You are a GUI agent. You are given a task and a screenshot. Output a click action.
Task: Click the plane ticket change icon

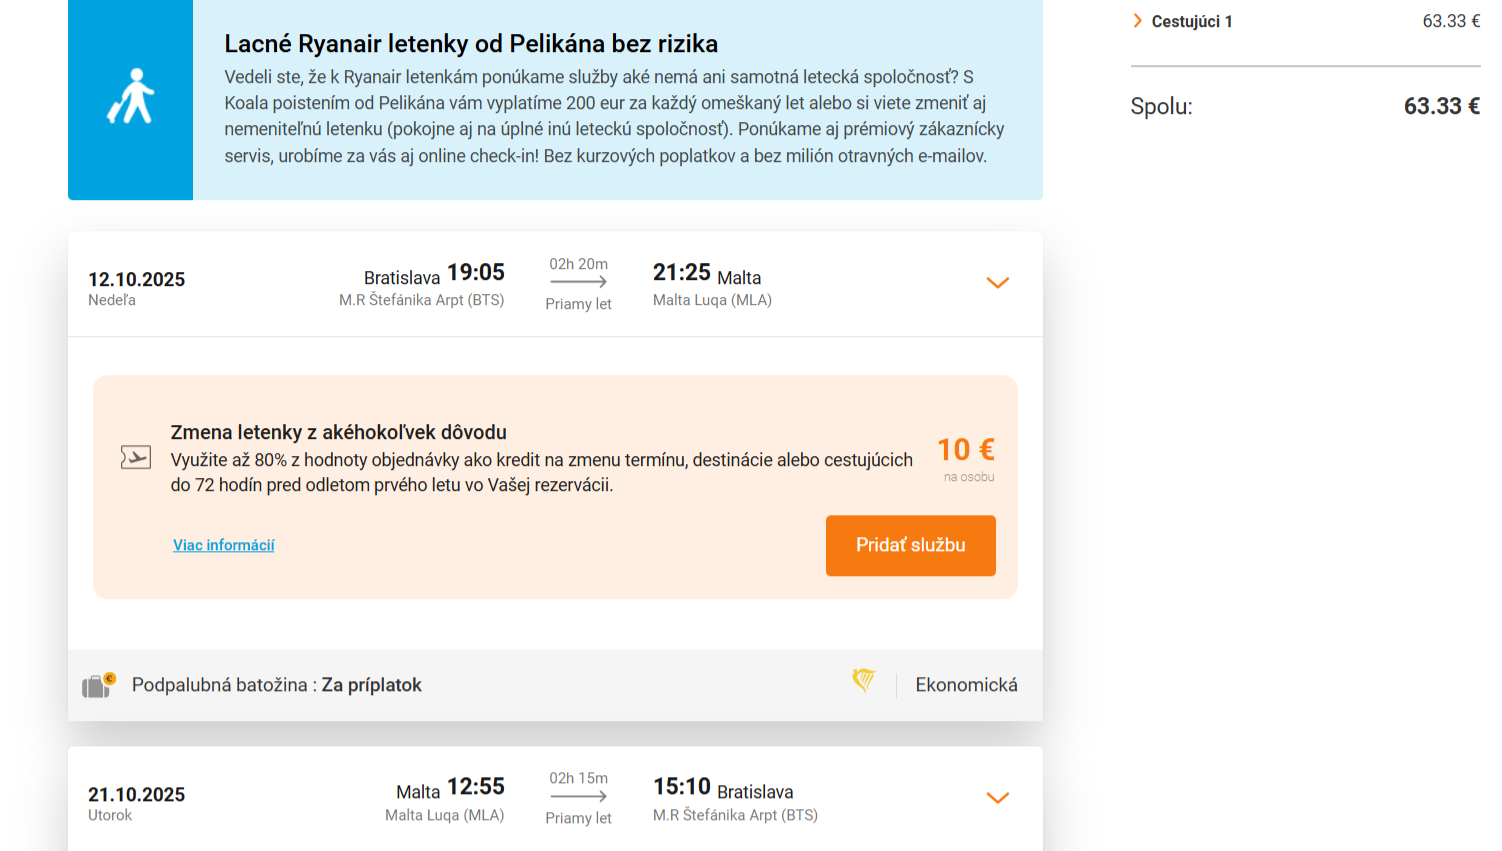[136, 458]
